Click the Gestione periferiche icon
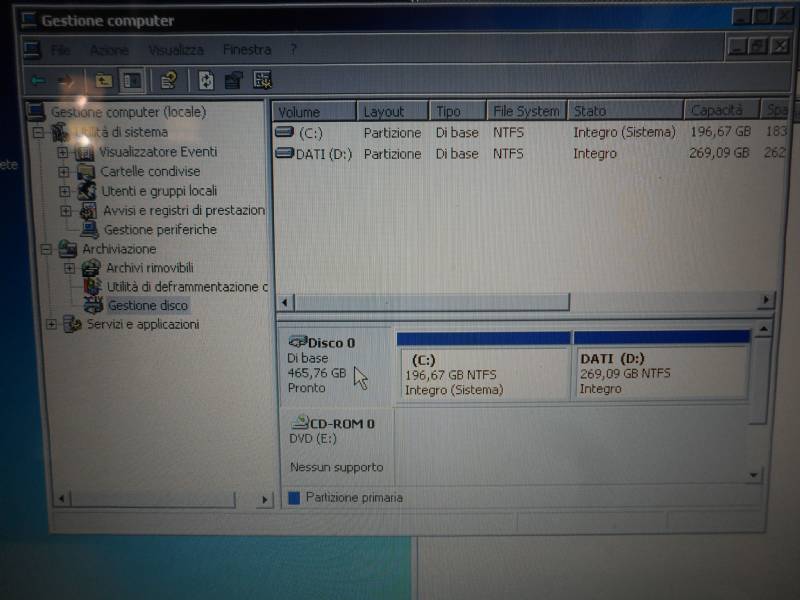 90,230
